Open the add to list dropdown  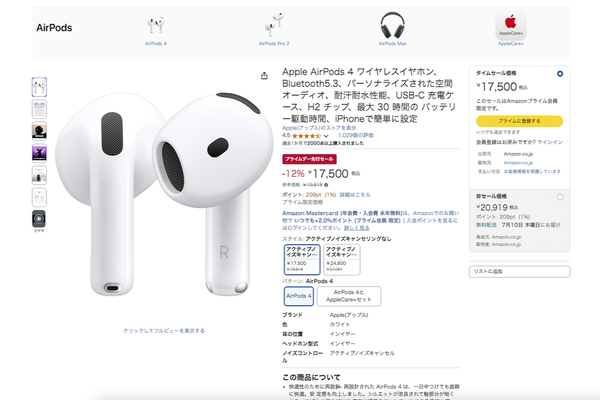pyautogui.click(x=519, y=271)
